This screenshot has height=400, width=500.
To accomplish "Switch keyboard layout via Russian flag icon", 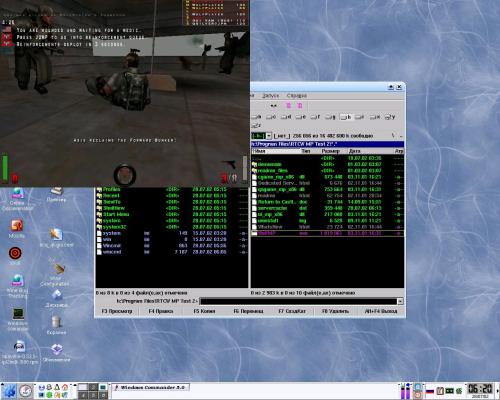I will [x=430, y=390].
